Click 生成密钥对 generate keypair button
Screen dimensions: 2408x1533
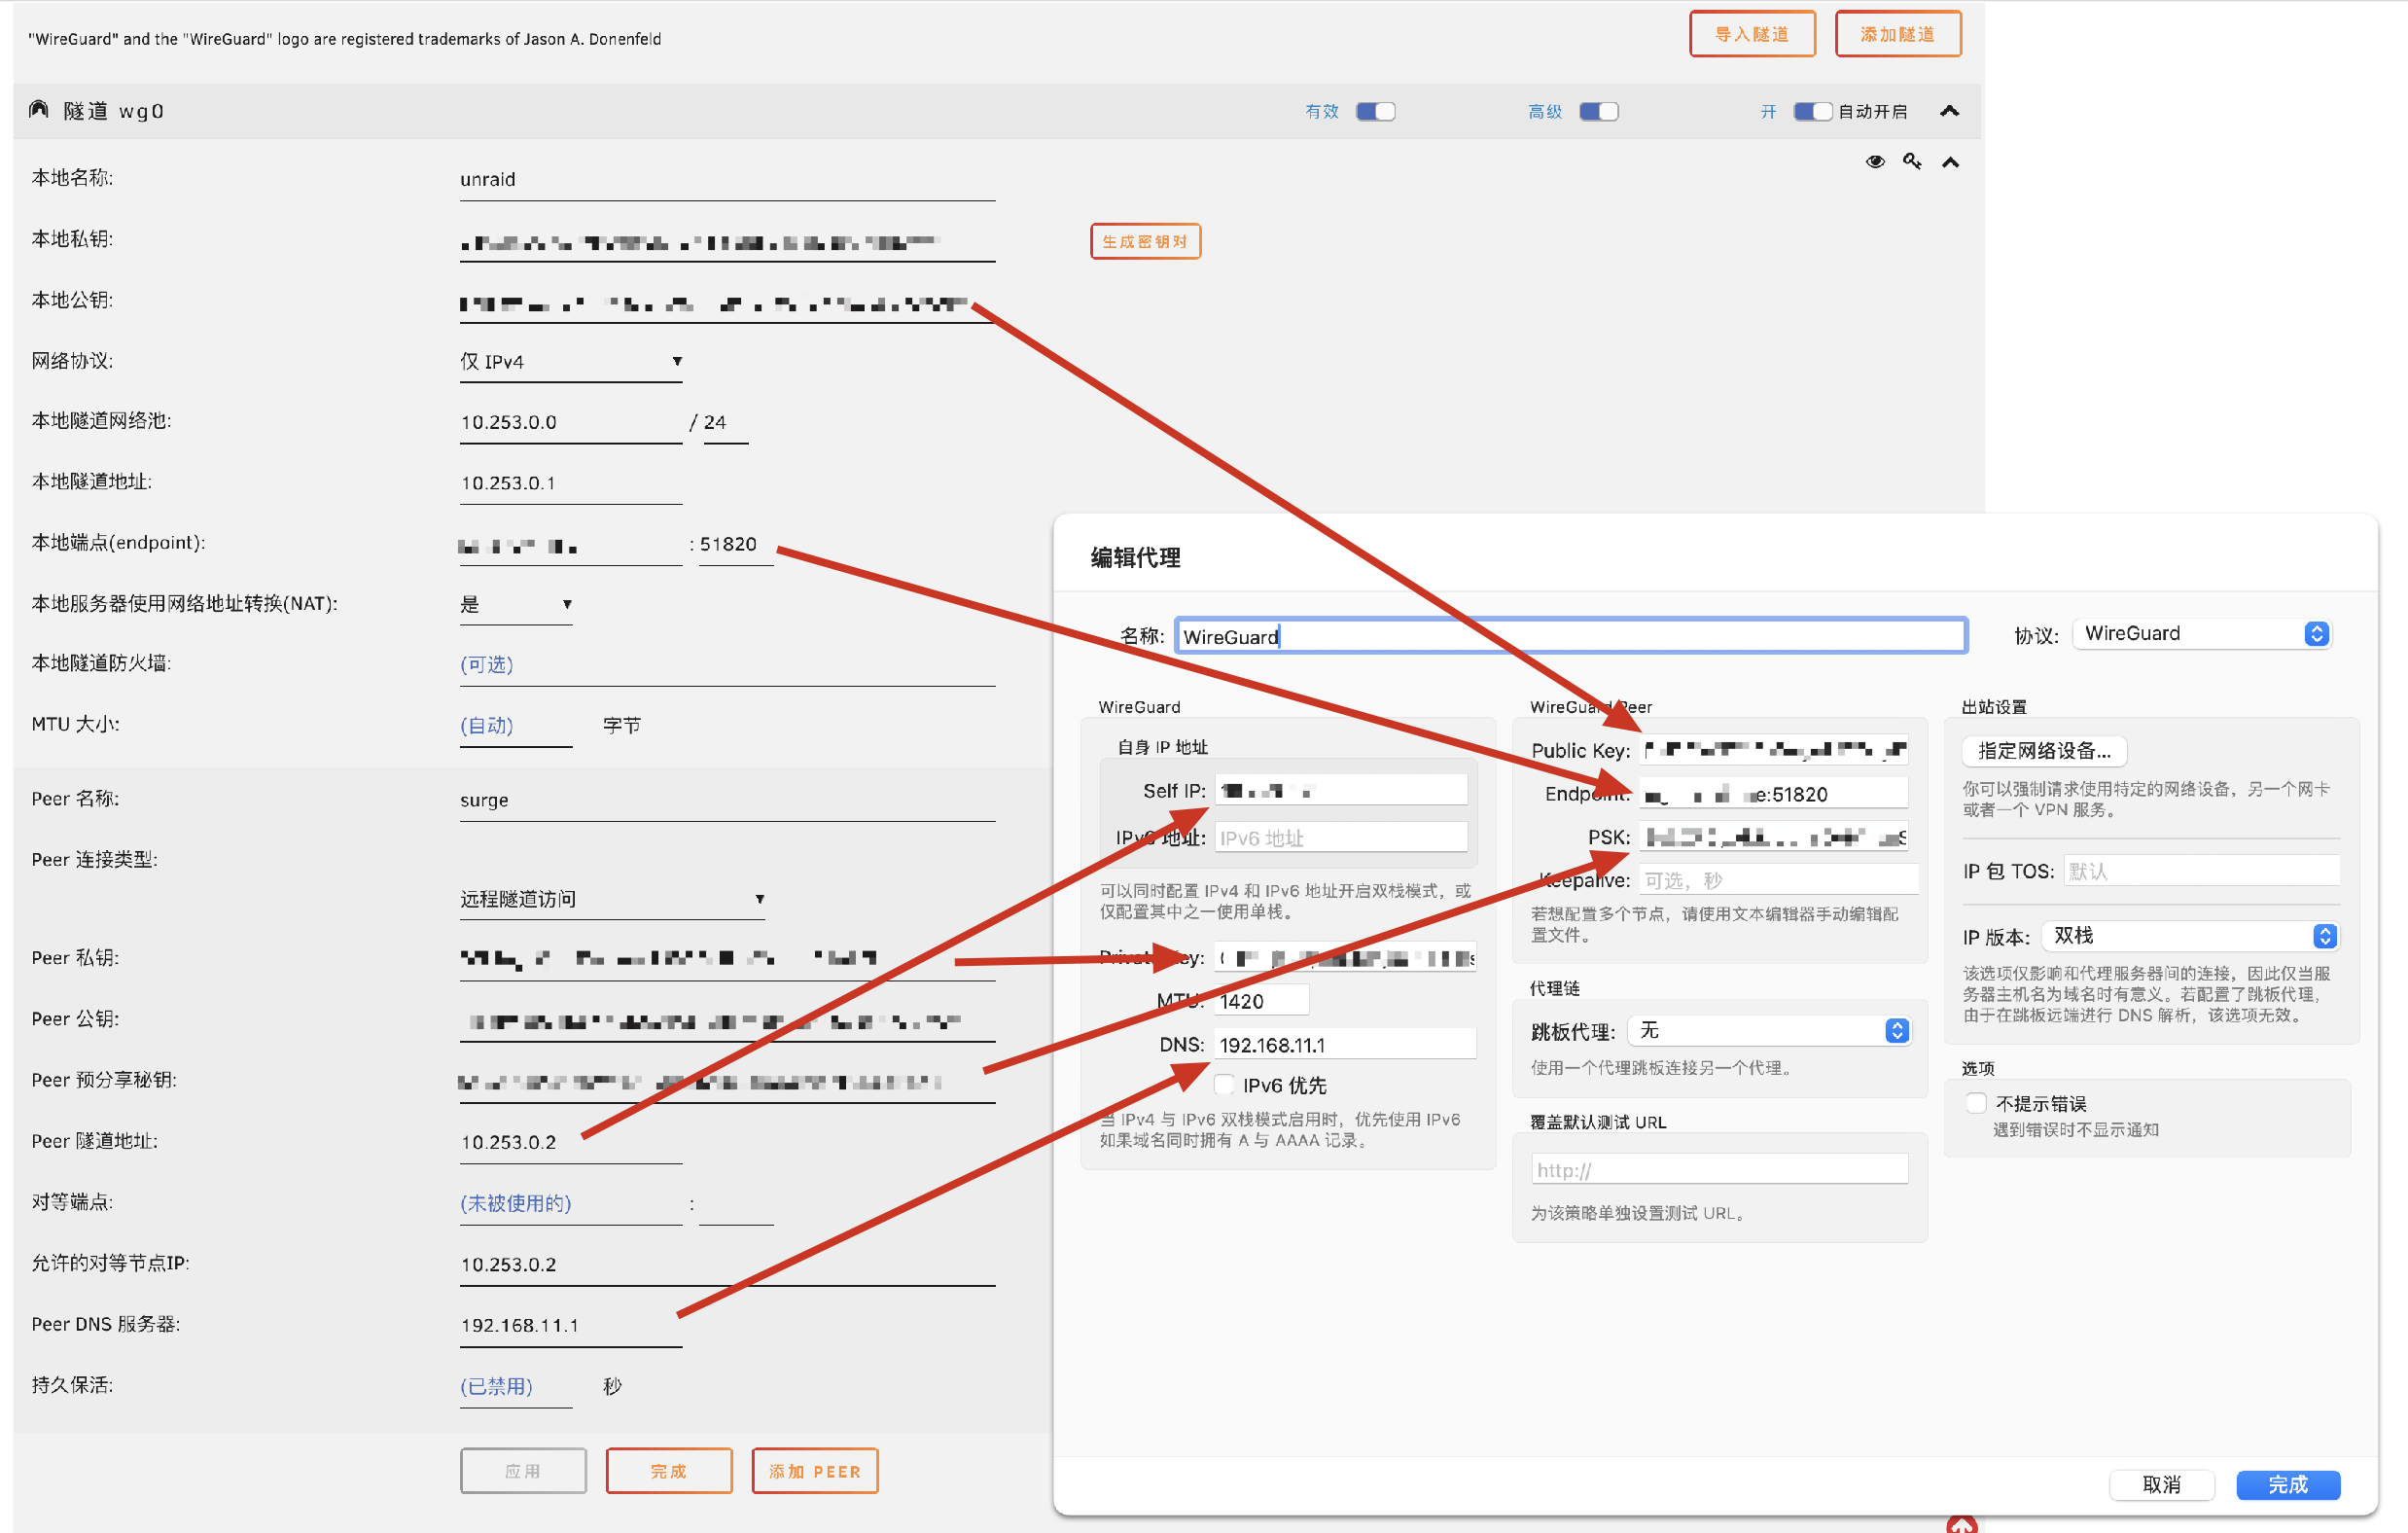pyautogui.click(x=1145, y=241)
